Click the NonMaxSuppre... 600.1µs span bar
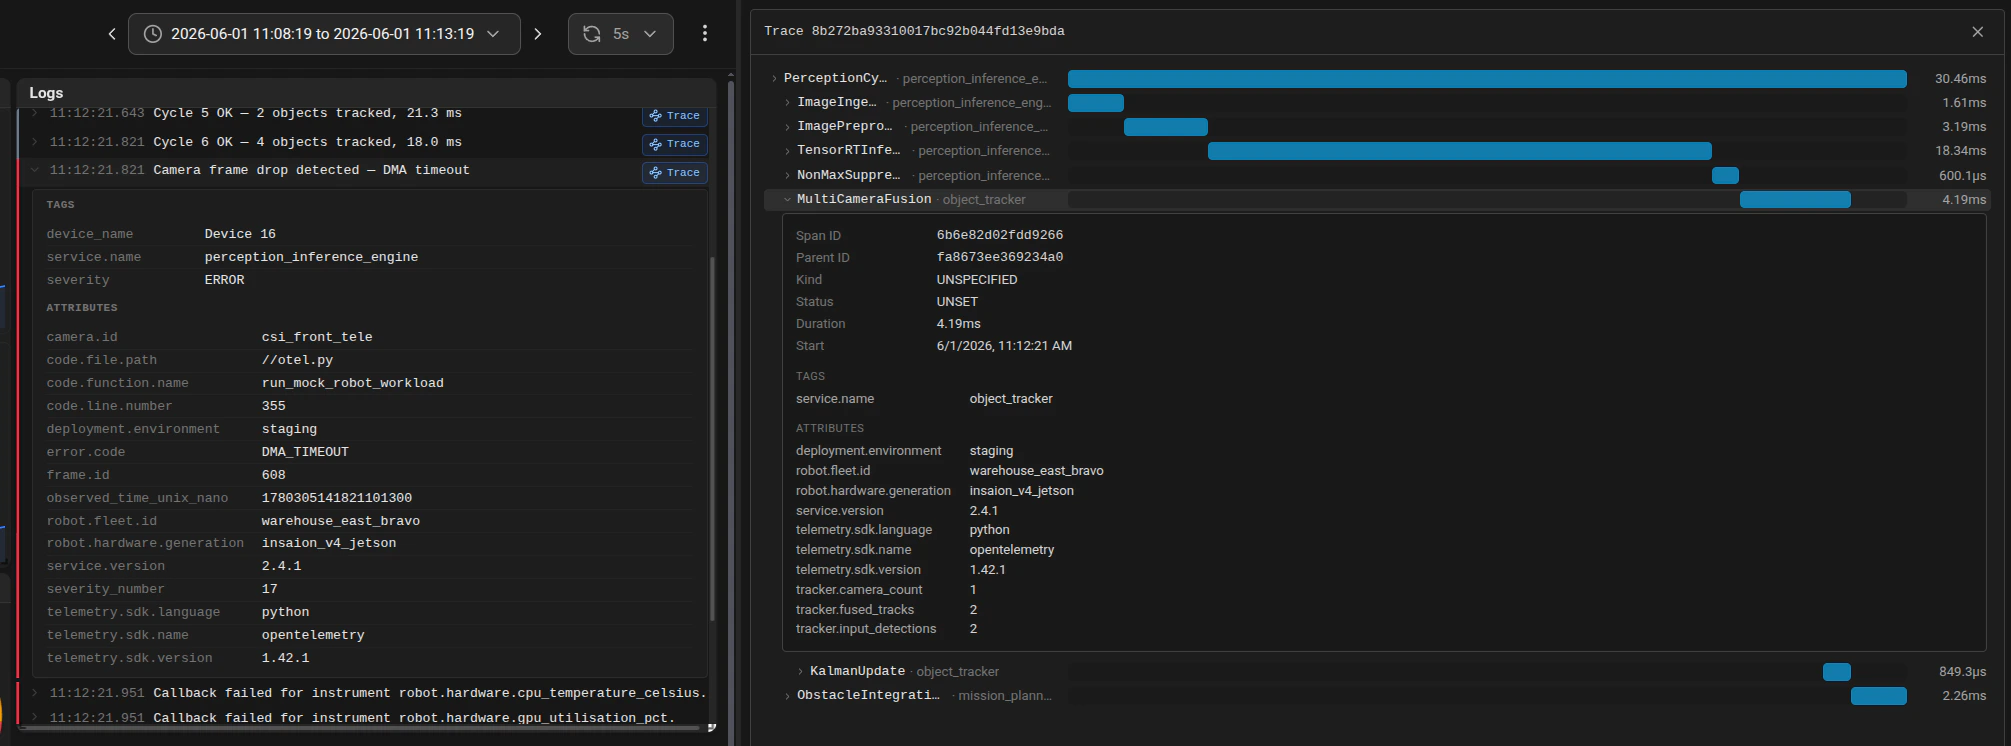2011x746 pixels. coord(1725,176)
